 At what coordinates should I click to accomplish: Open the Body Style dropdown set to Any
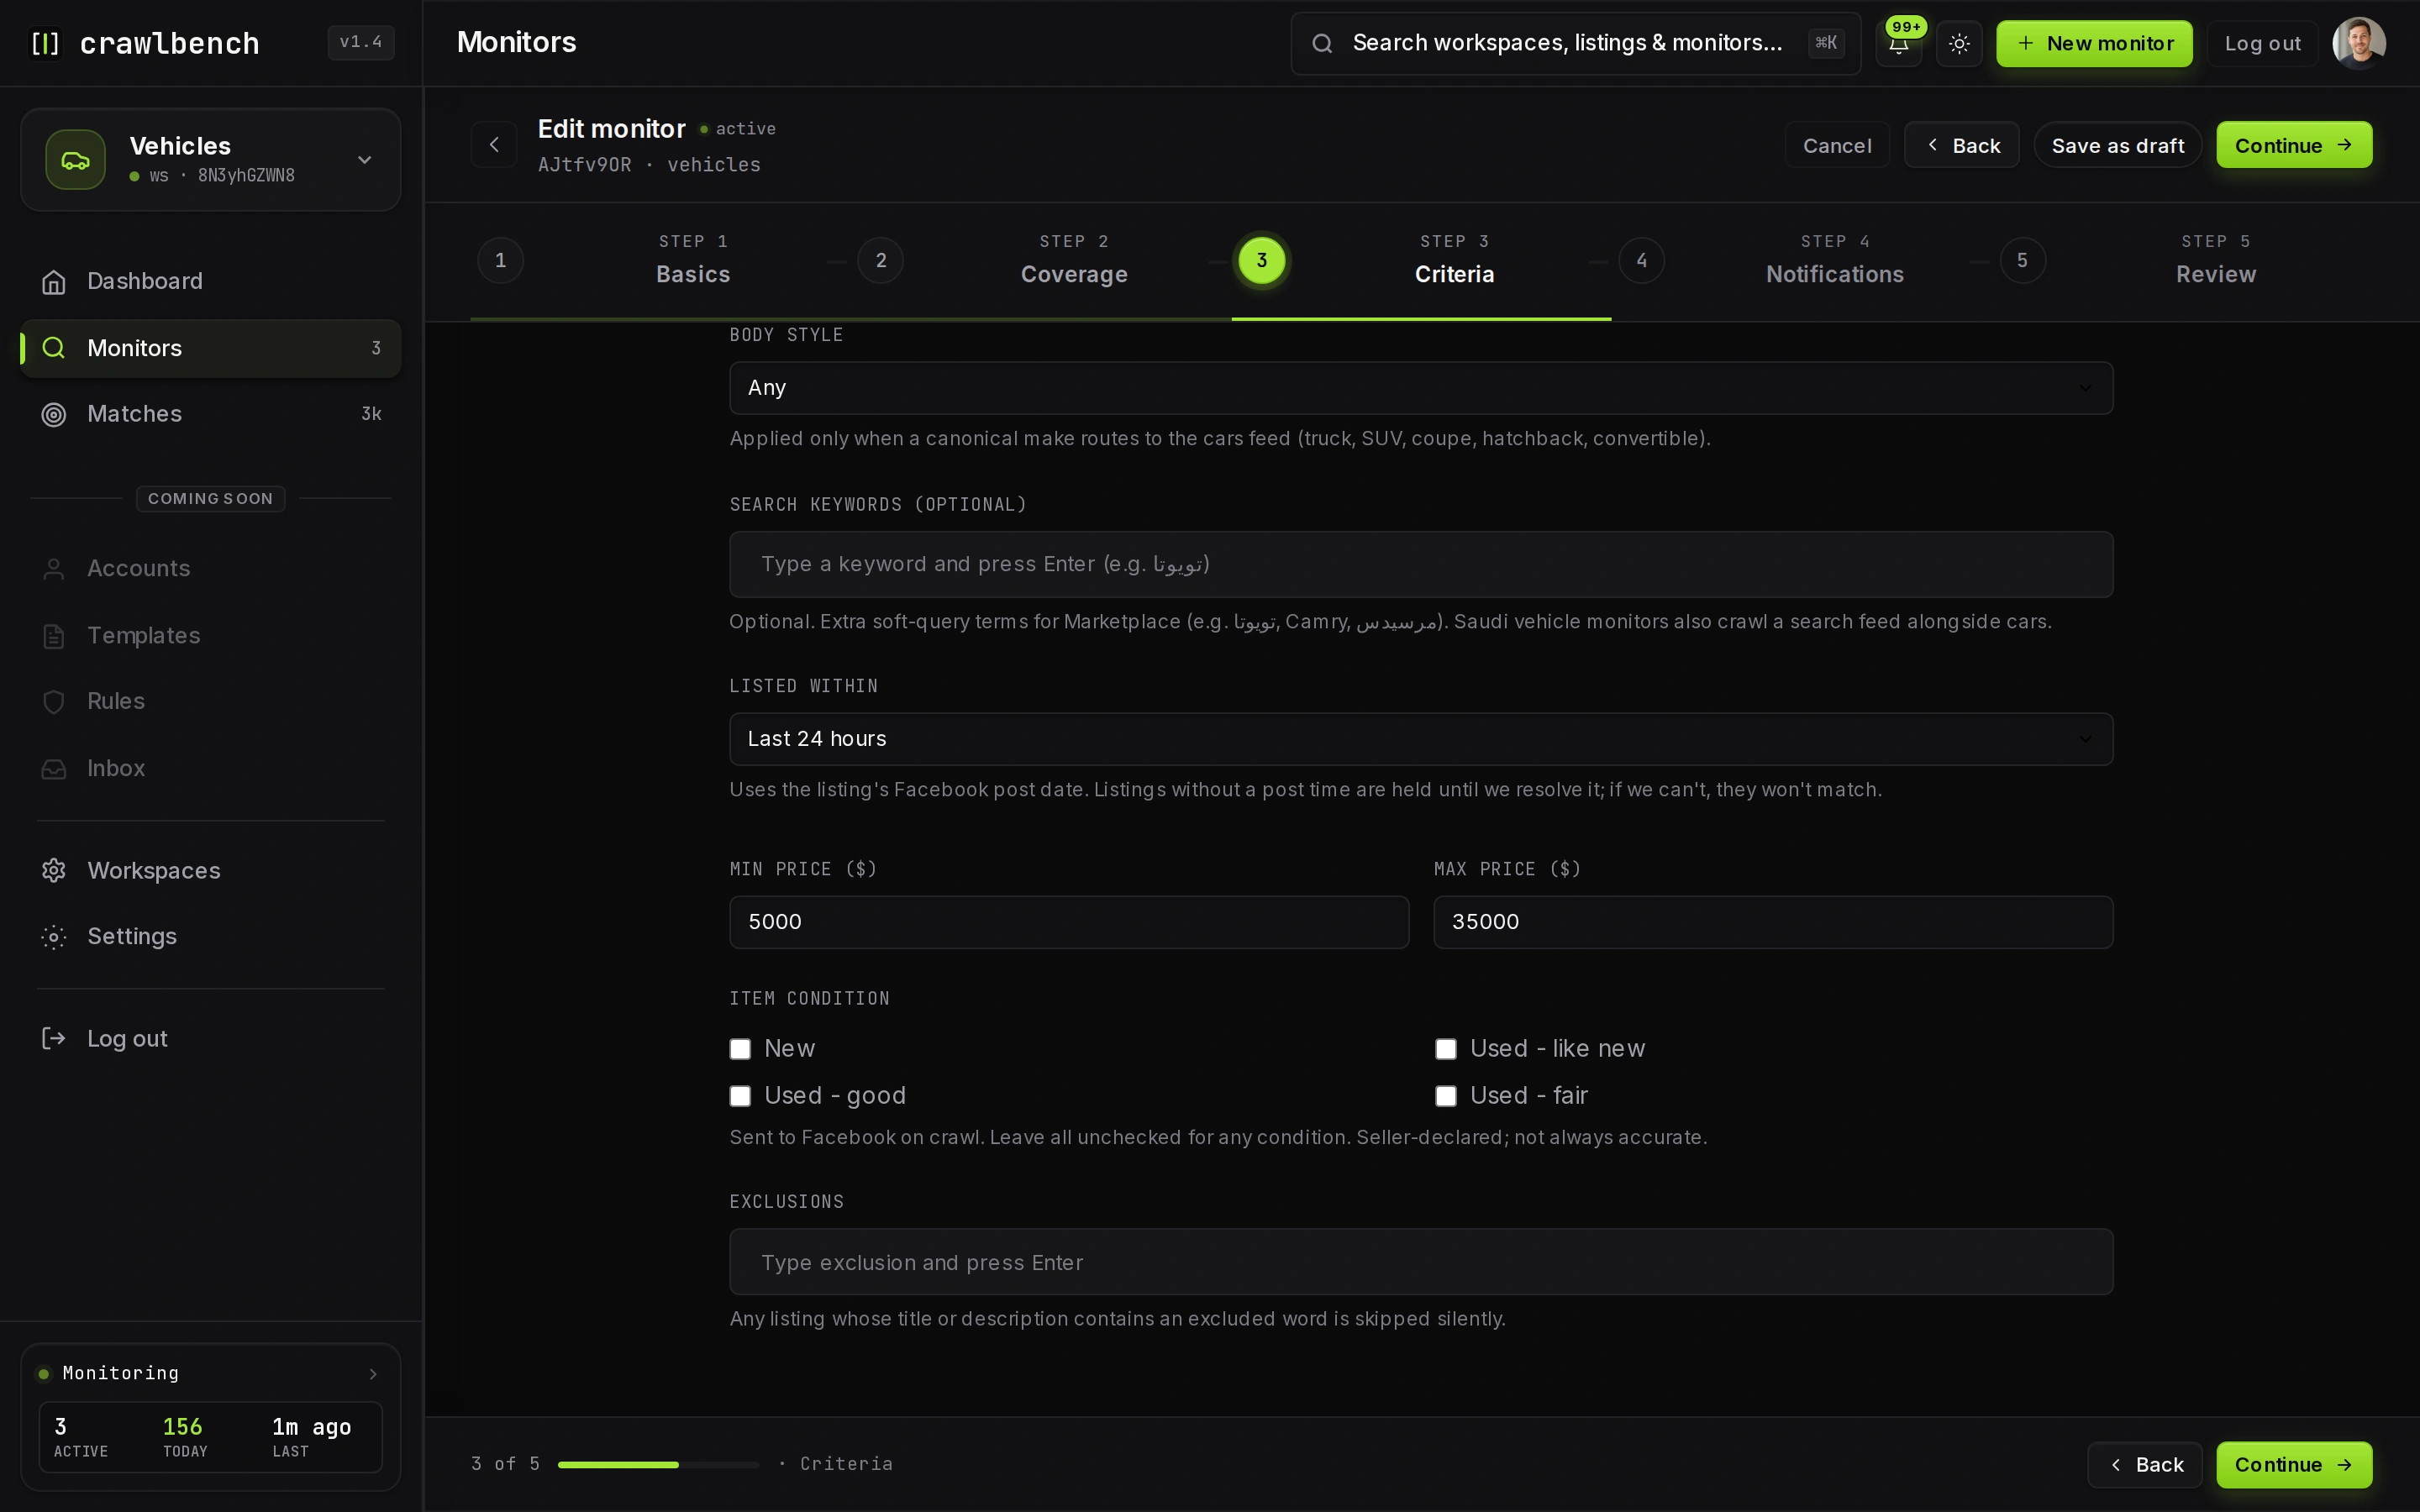tap(1421, 388)
